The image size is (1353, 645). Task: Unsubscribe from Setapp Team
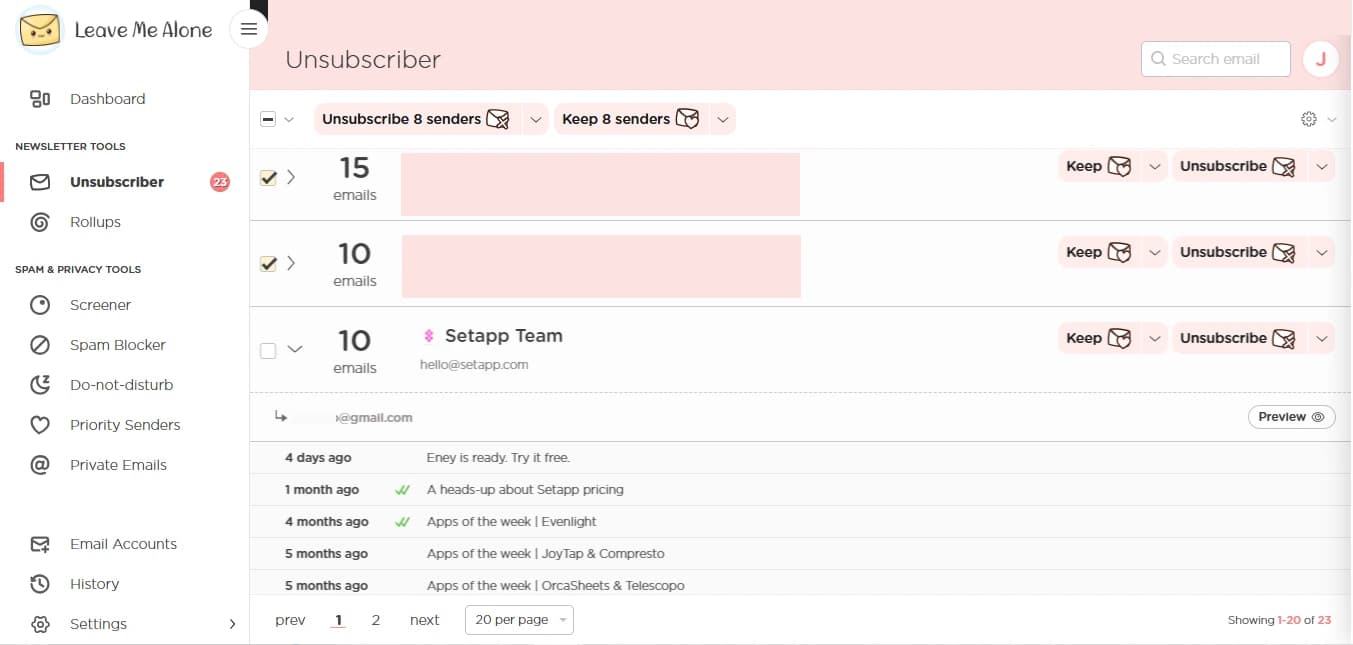pos(1237,339)
